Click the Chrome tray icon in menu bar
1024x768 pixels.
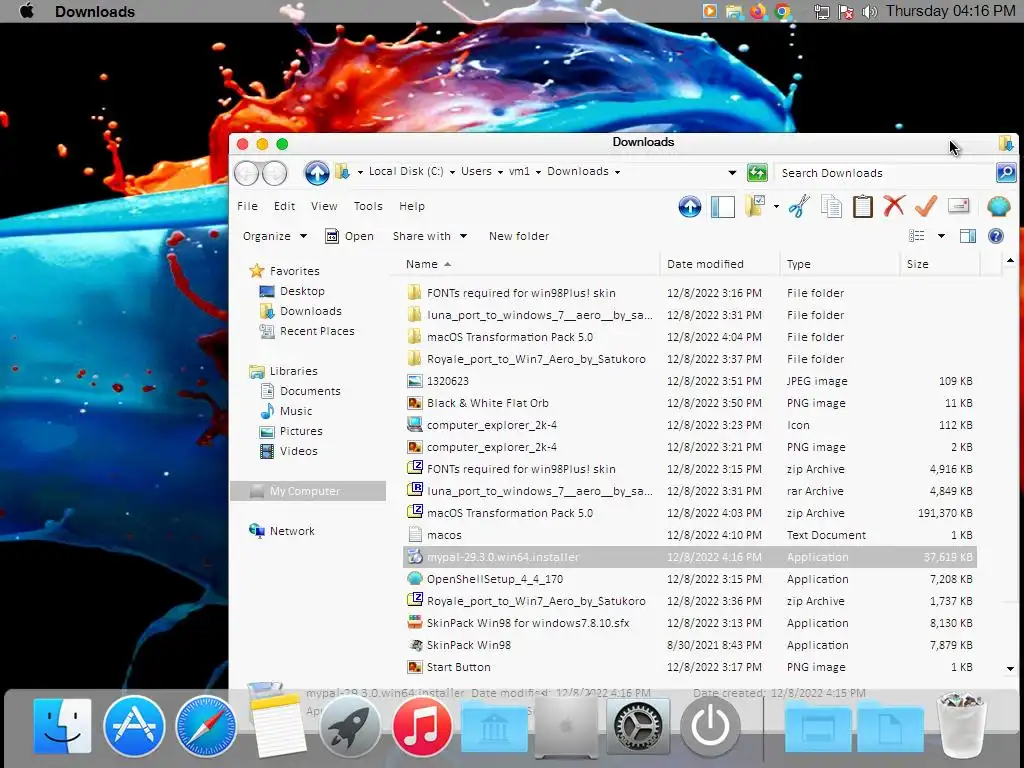pyautogui.click(x=782, y=11)
